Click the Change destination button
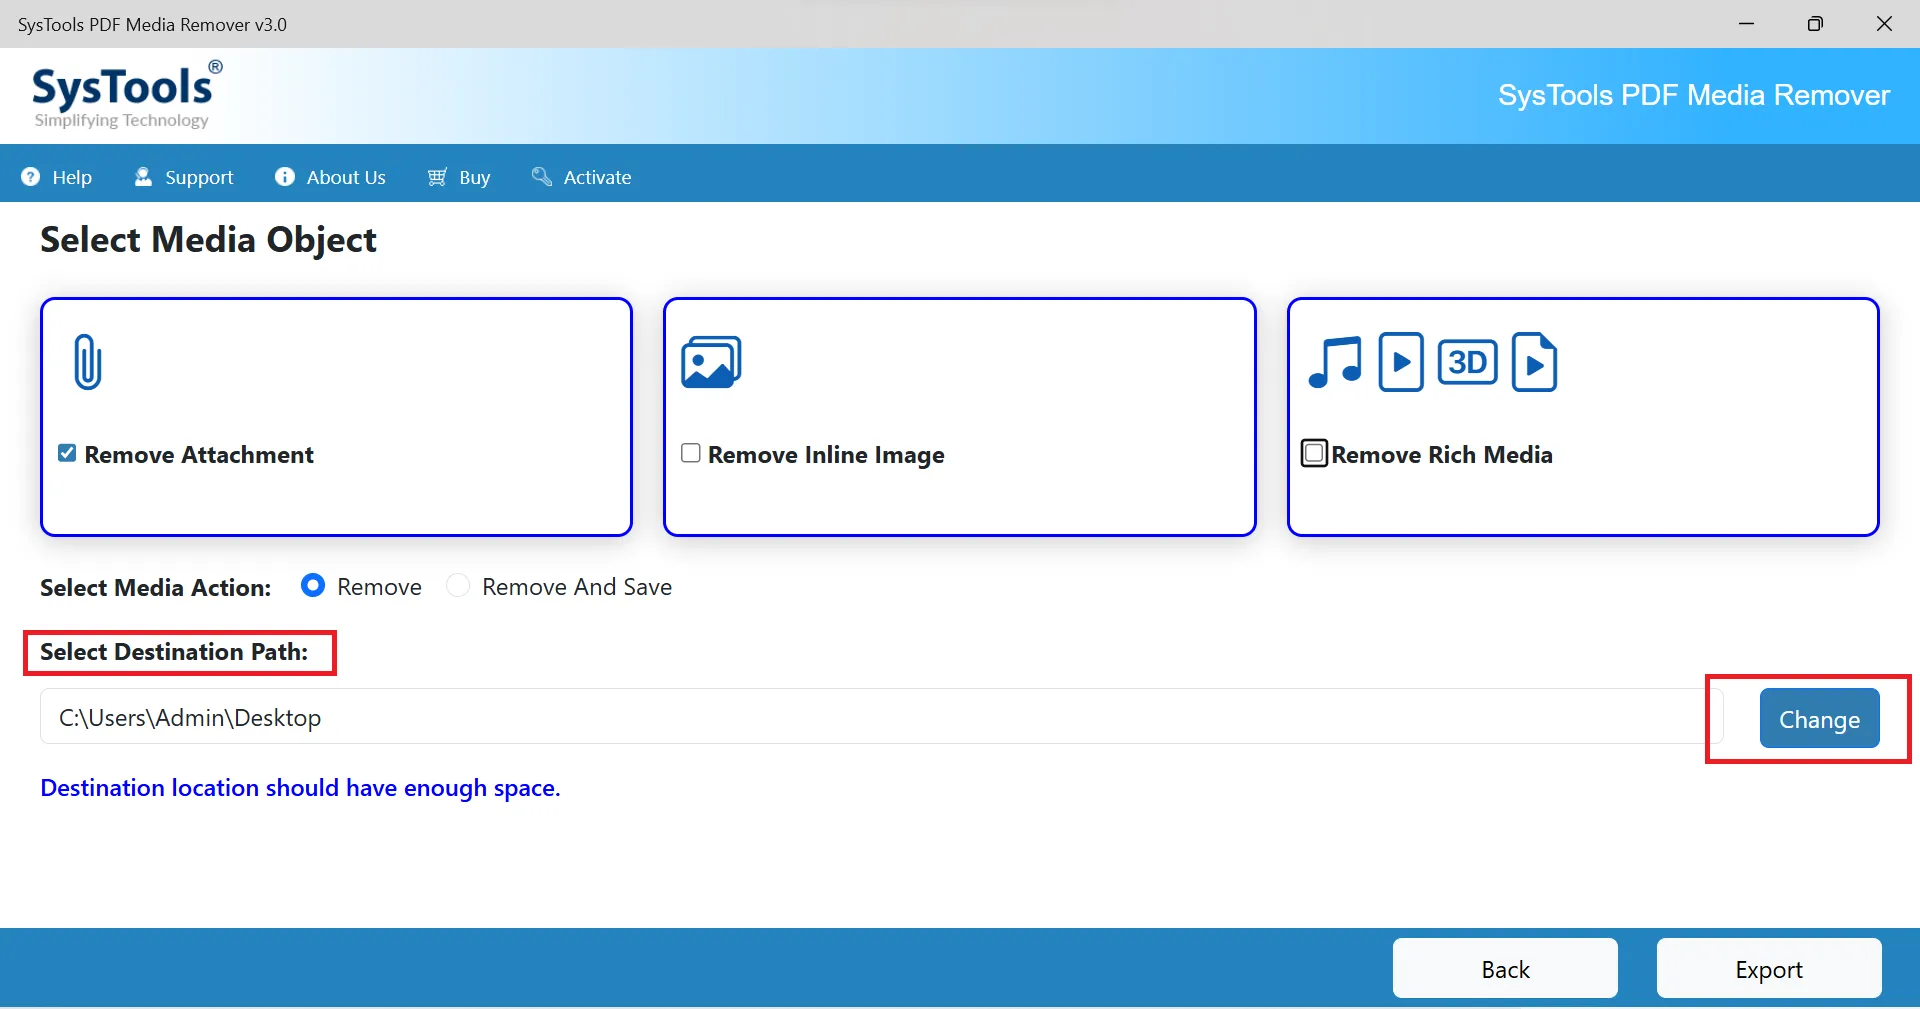1920x1009 pixels. 1819,719
